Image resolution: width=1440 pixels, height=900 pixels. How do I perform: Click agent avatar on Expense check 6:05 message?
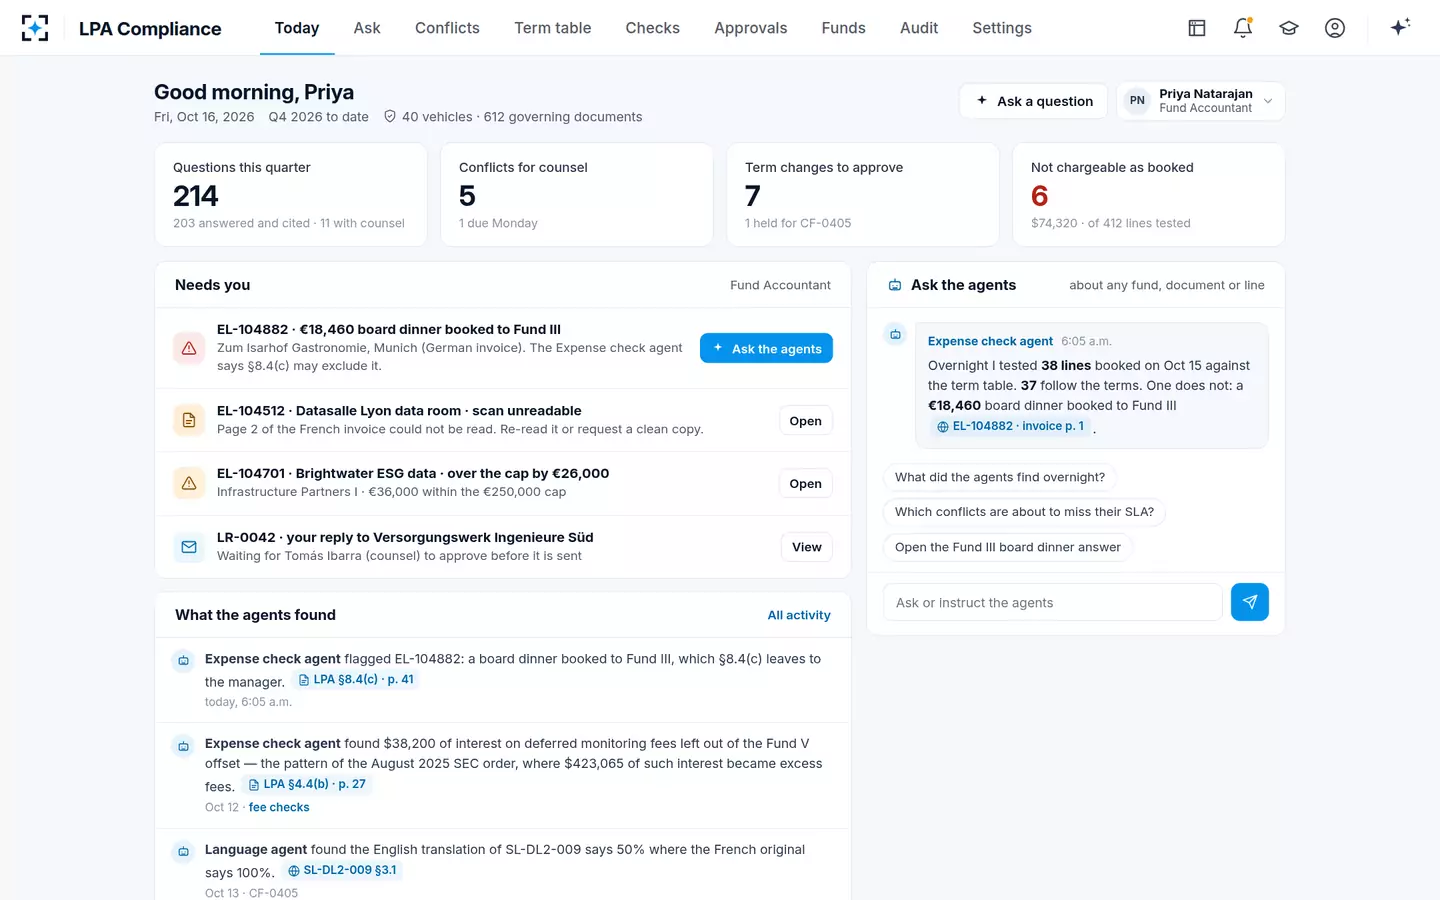click(896, 334)
